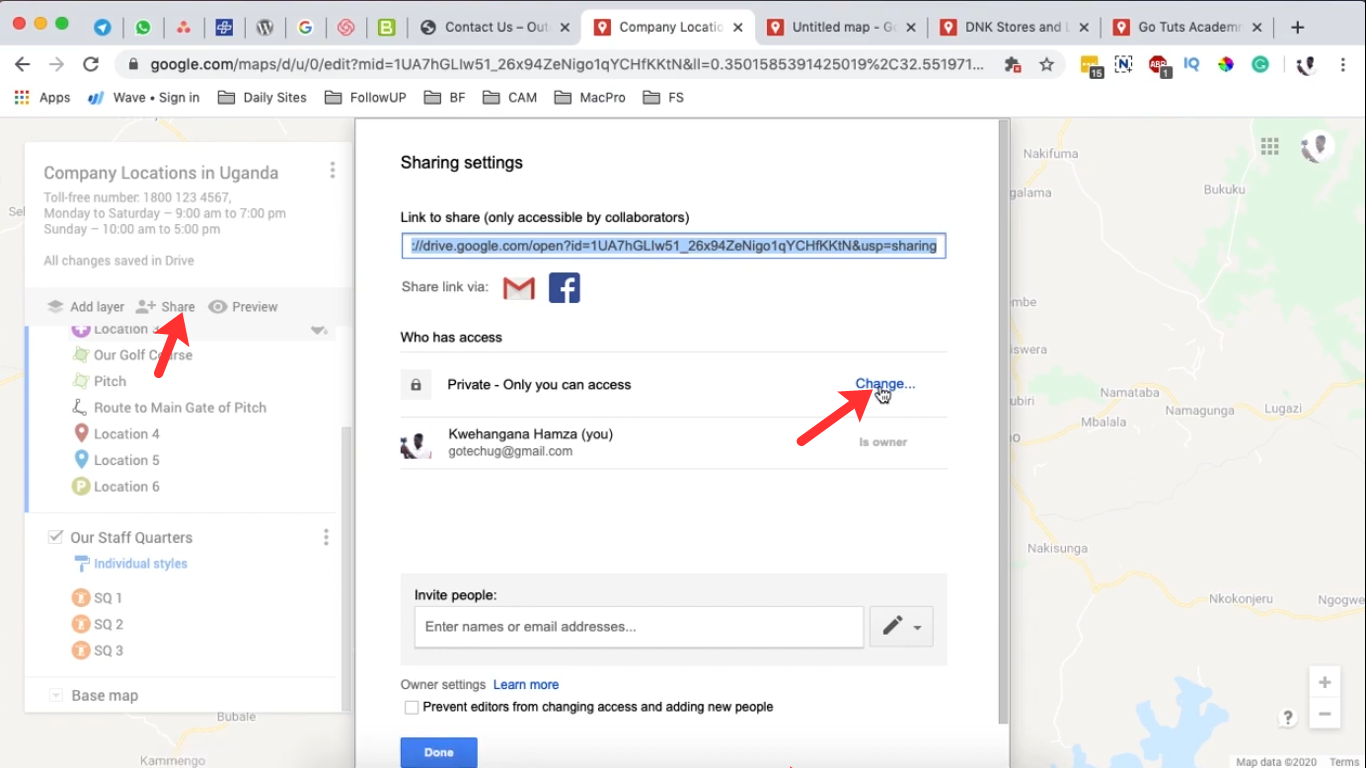1366x768 pixels.
Task: Open the Preview eye button
Action: [243, 307]
